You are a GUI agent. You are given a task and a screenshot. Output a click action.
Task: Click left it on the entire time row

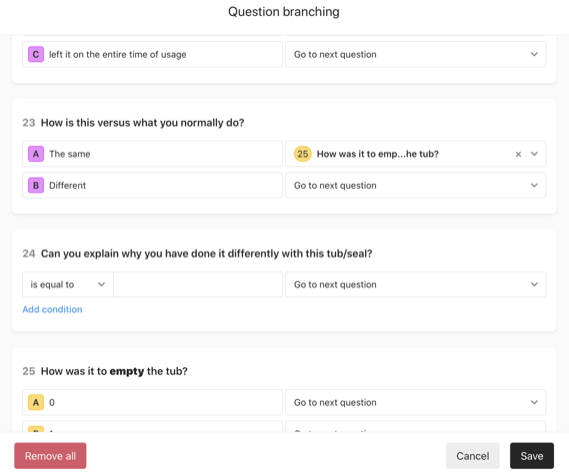[152, 54]
